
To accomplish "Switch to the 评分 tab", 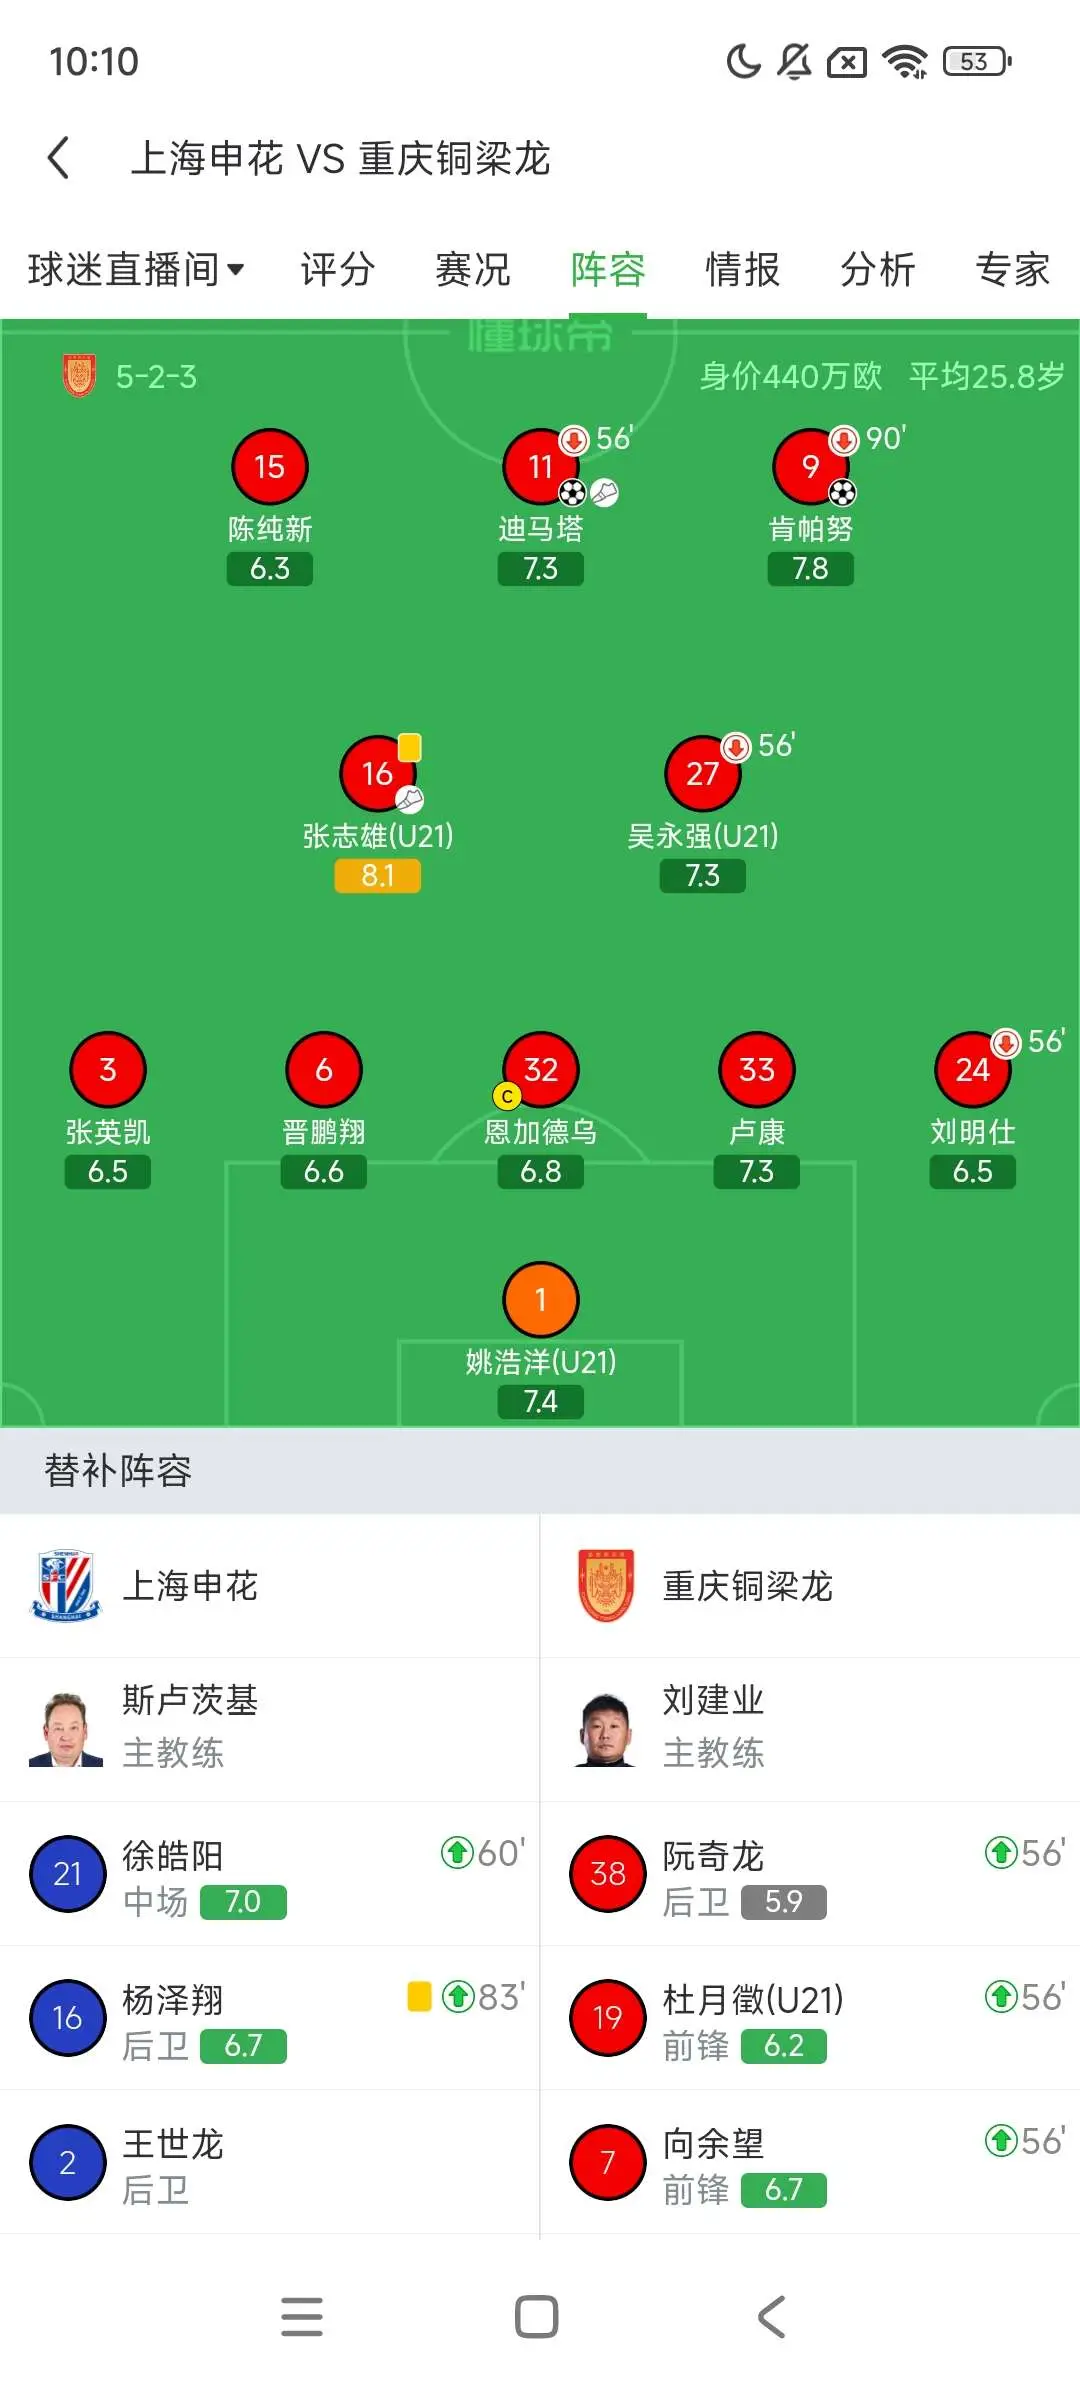I will [338, 269].
